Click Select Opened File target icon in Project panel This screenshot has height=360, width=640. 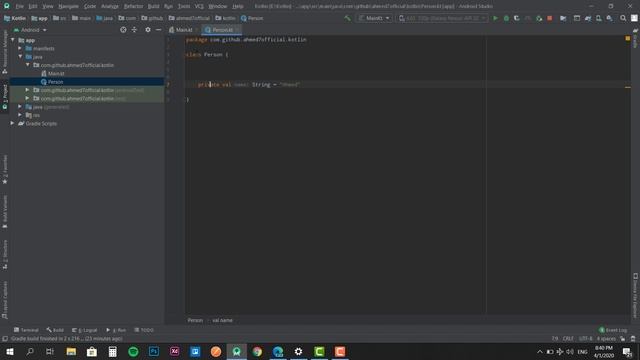123,30
